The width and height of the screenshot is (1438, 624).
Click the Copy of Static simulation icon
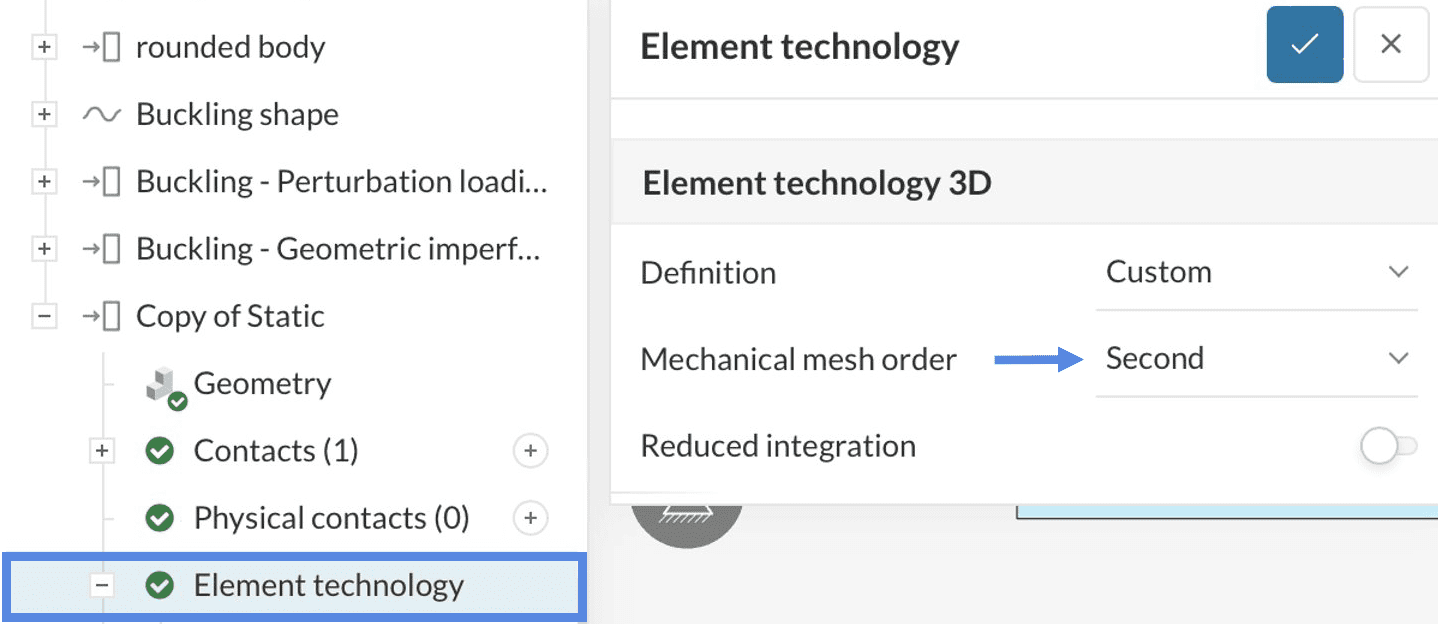point(101,316)
